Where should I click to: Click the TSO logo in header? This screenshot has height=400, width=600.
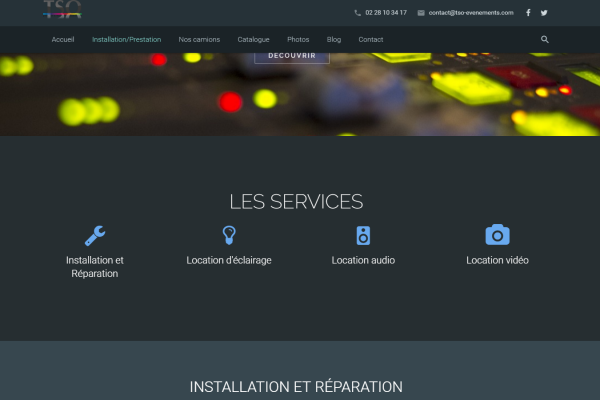(62, 10)
